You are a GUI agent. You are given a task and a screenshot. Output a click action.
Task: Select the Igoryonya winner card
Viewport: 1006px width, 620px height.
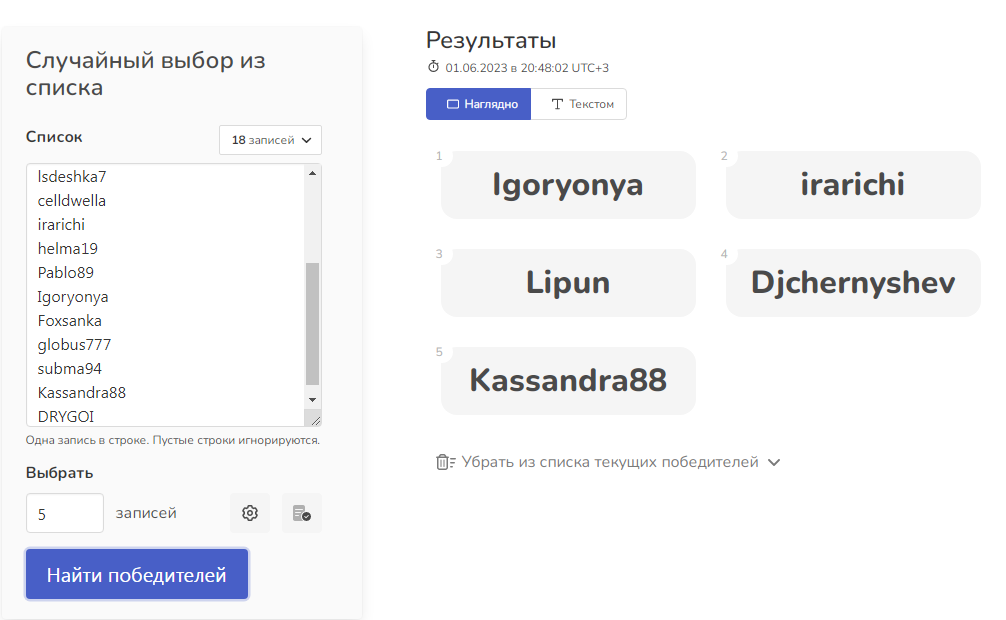(x=568, y=185)
